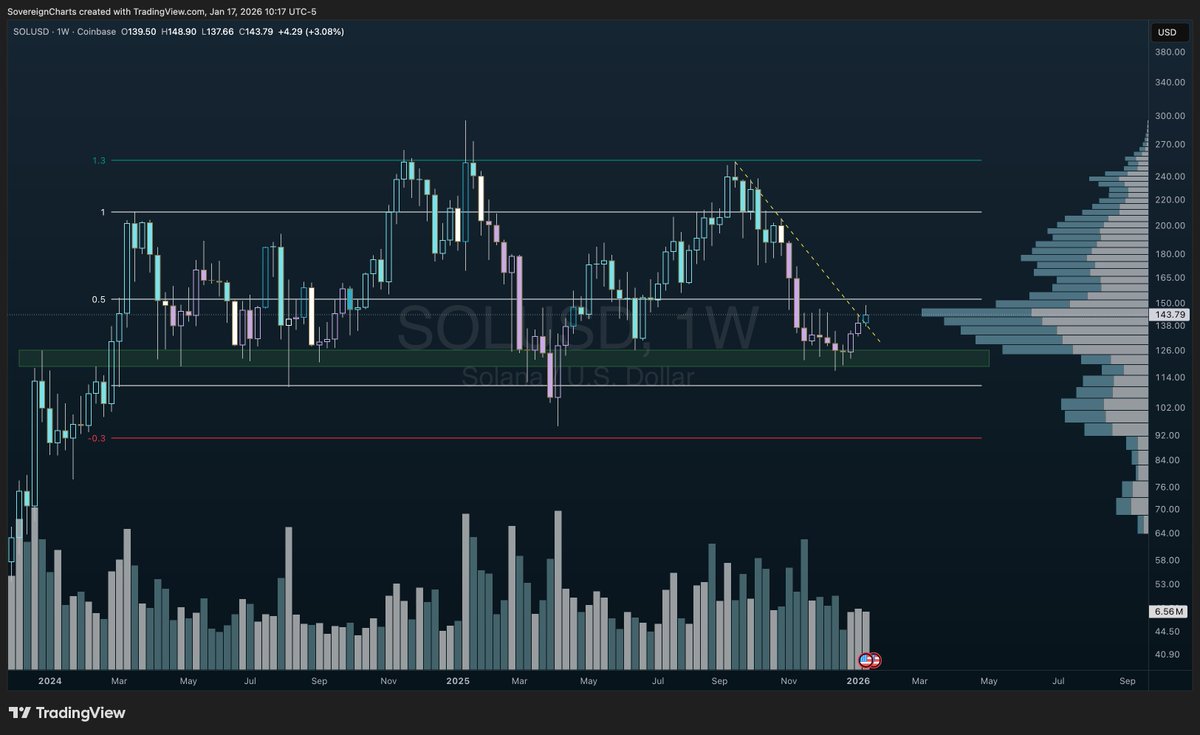Click the 200.00 price axis label
The image size is (1200, 735).
pos(1169,226)
